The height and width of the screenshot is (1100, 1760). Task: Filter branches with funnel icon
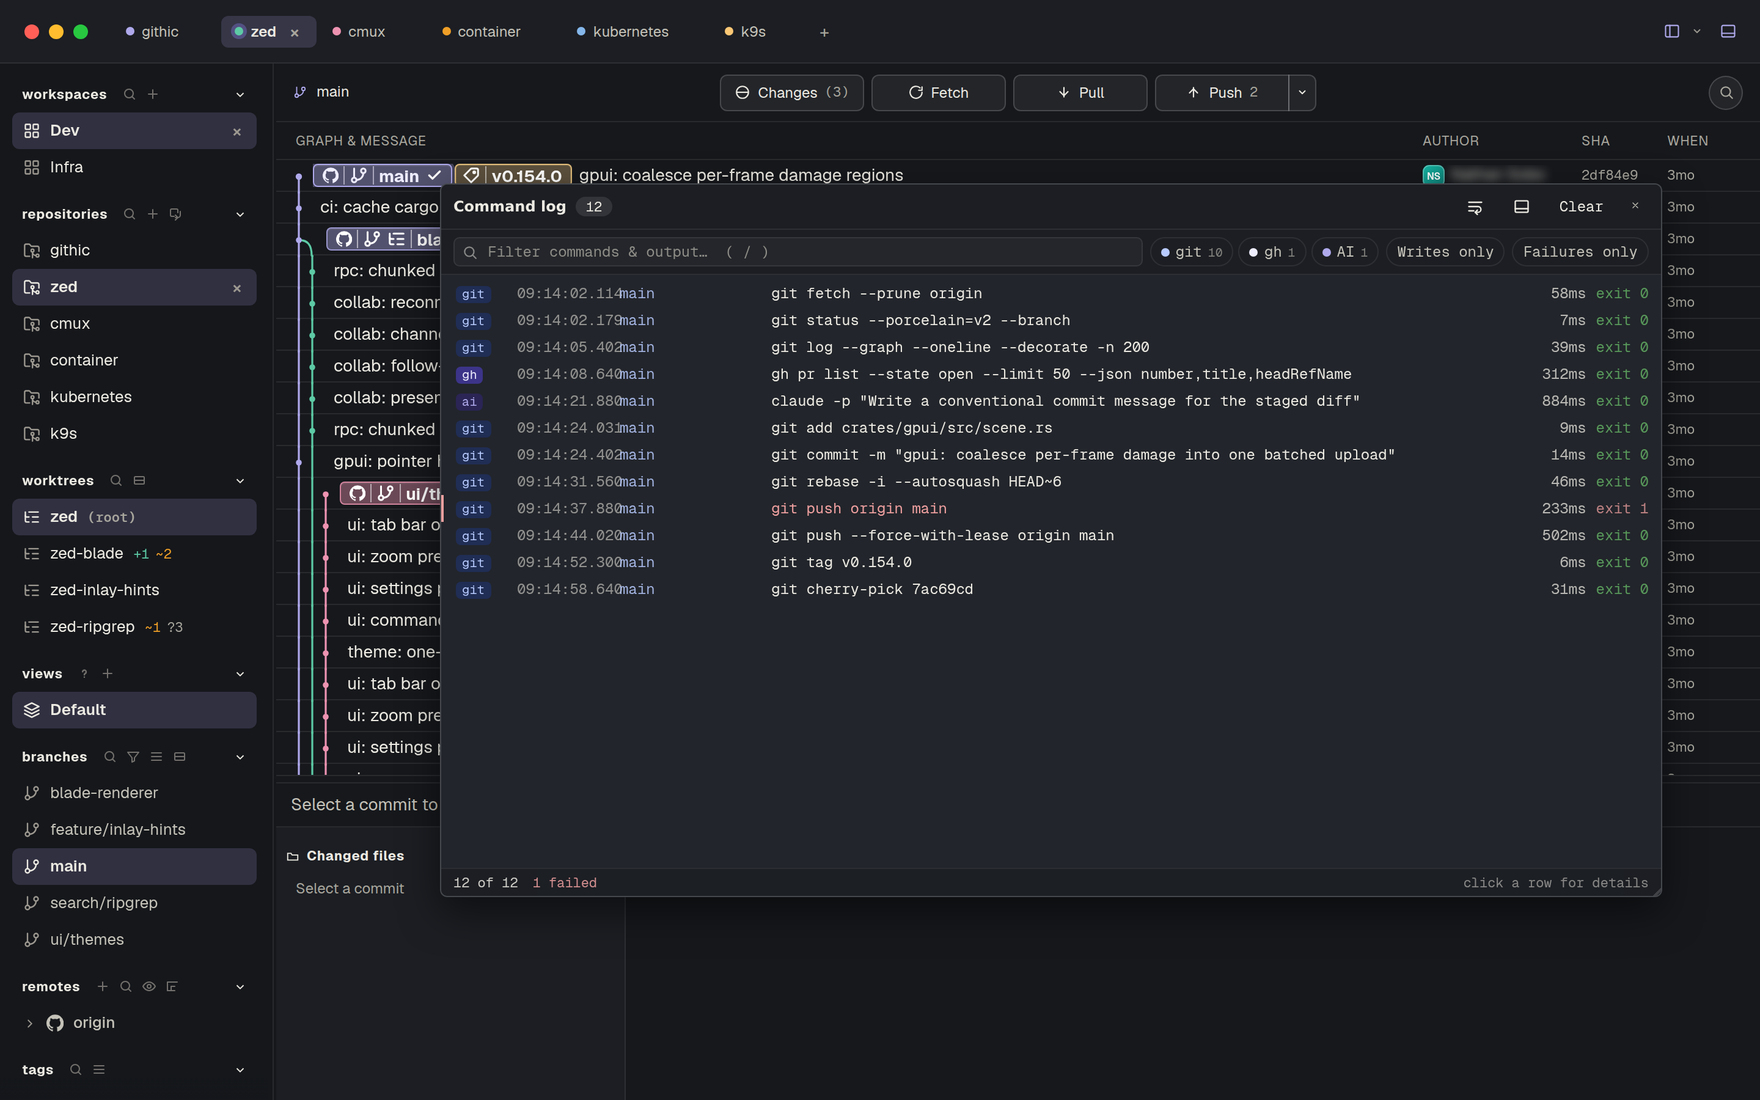coord(133,757)
